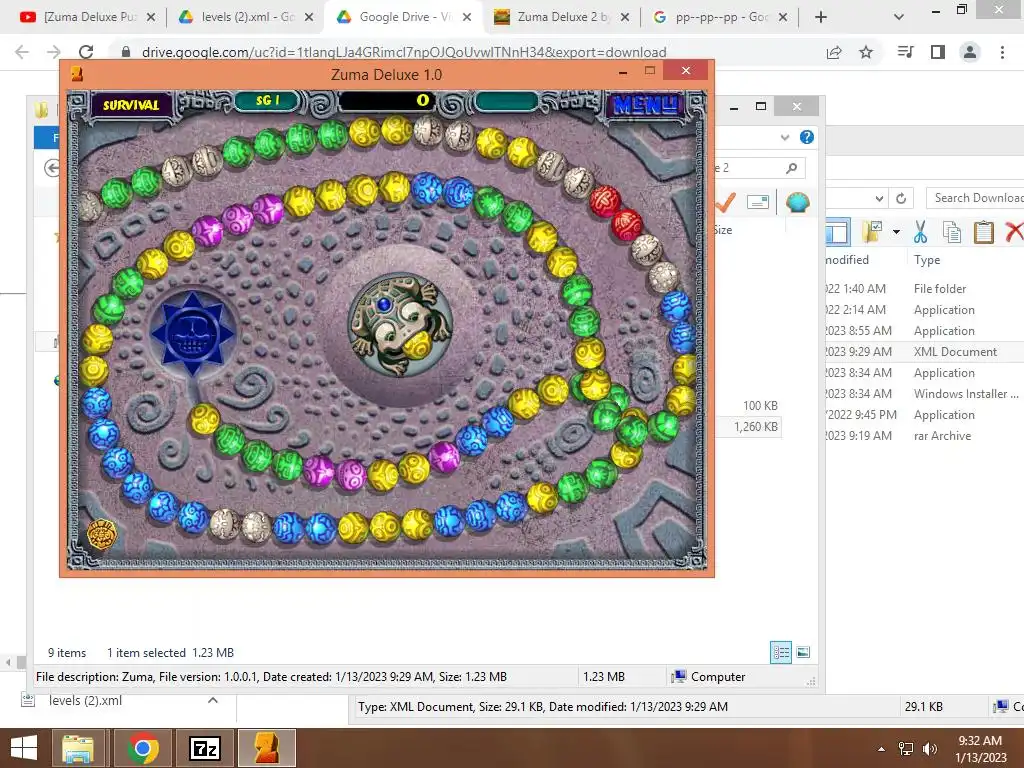The height and width of the screenshot is (768, 1024).
Task: Click the Cut scissors icon
Action: (920, 231)
